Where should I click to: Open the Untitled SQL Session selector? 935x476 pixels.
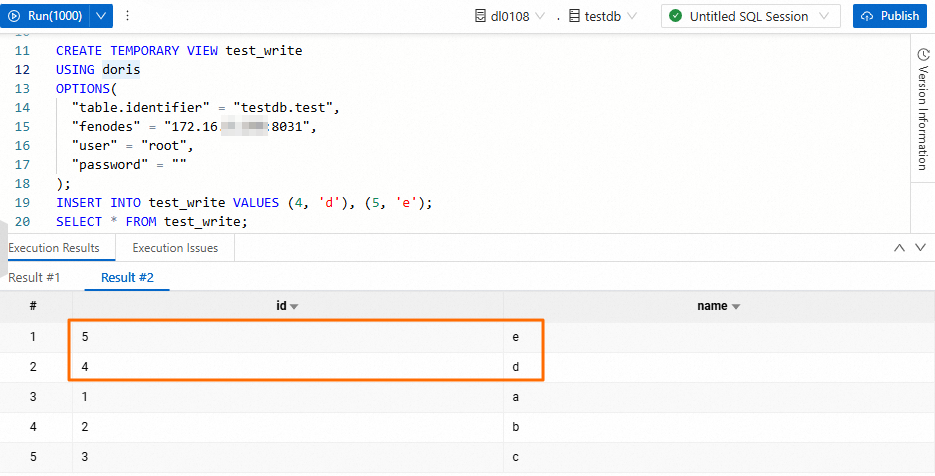tap(750, 16)
